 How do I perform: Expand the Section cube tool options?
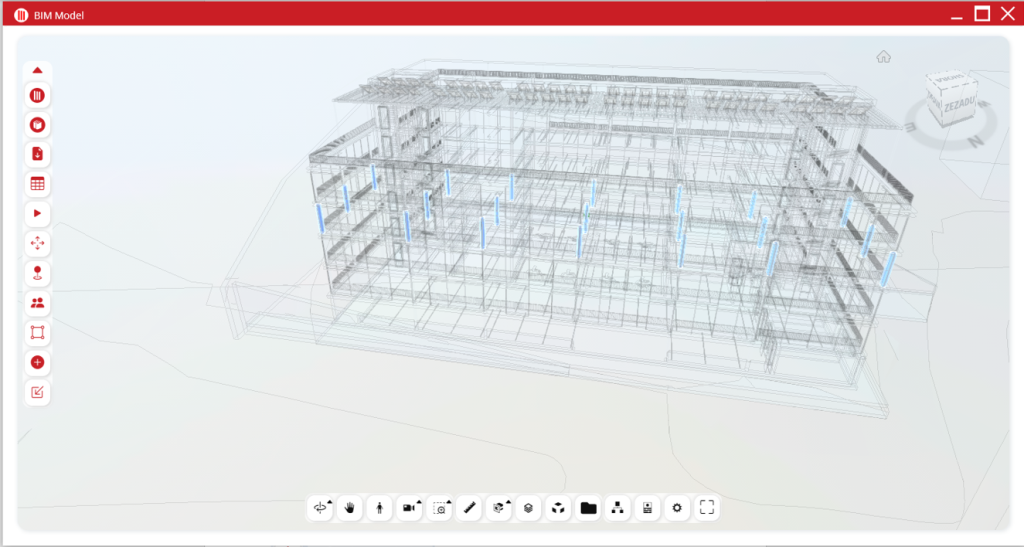pyautogui.click(x=498, y=508)
